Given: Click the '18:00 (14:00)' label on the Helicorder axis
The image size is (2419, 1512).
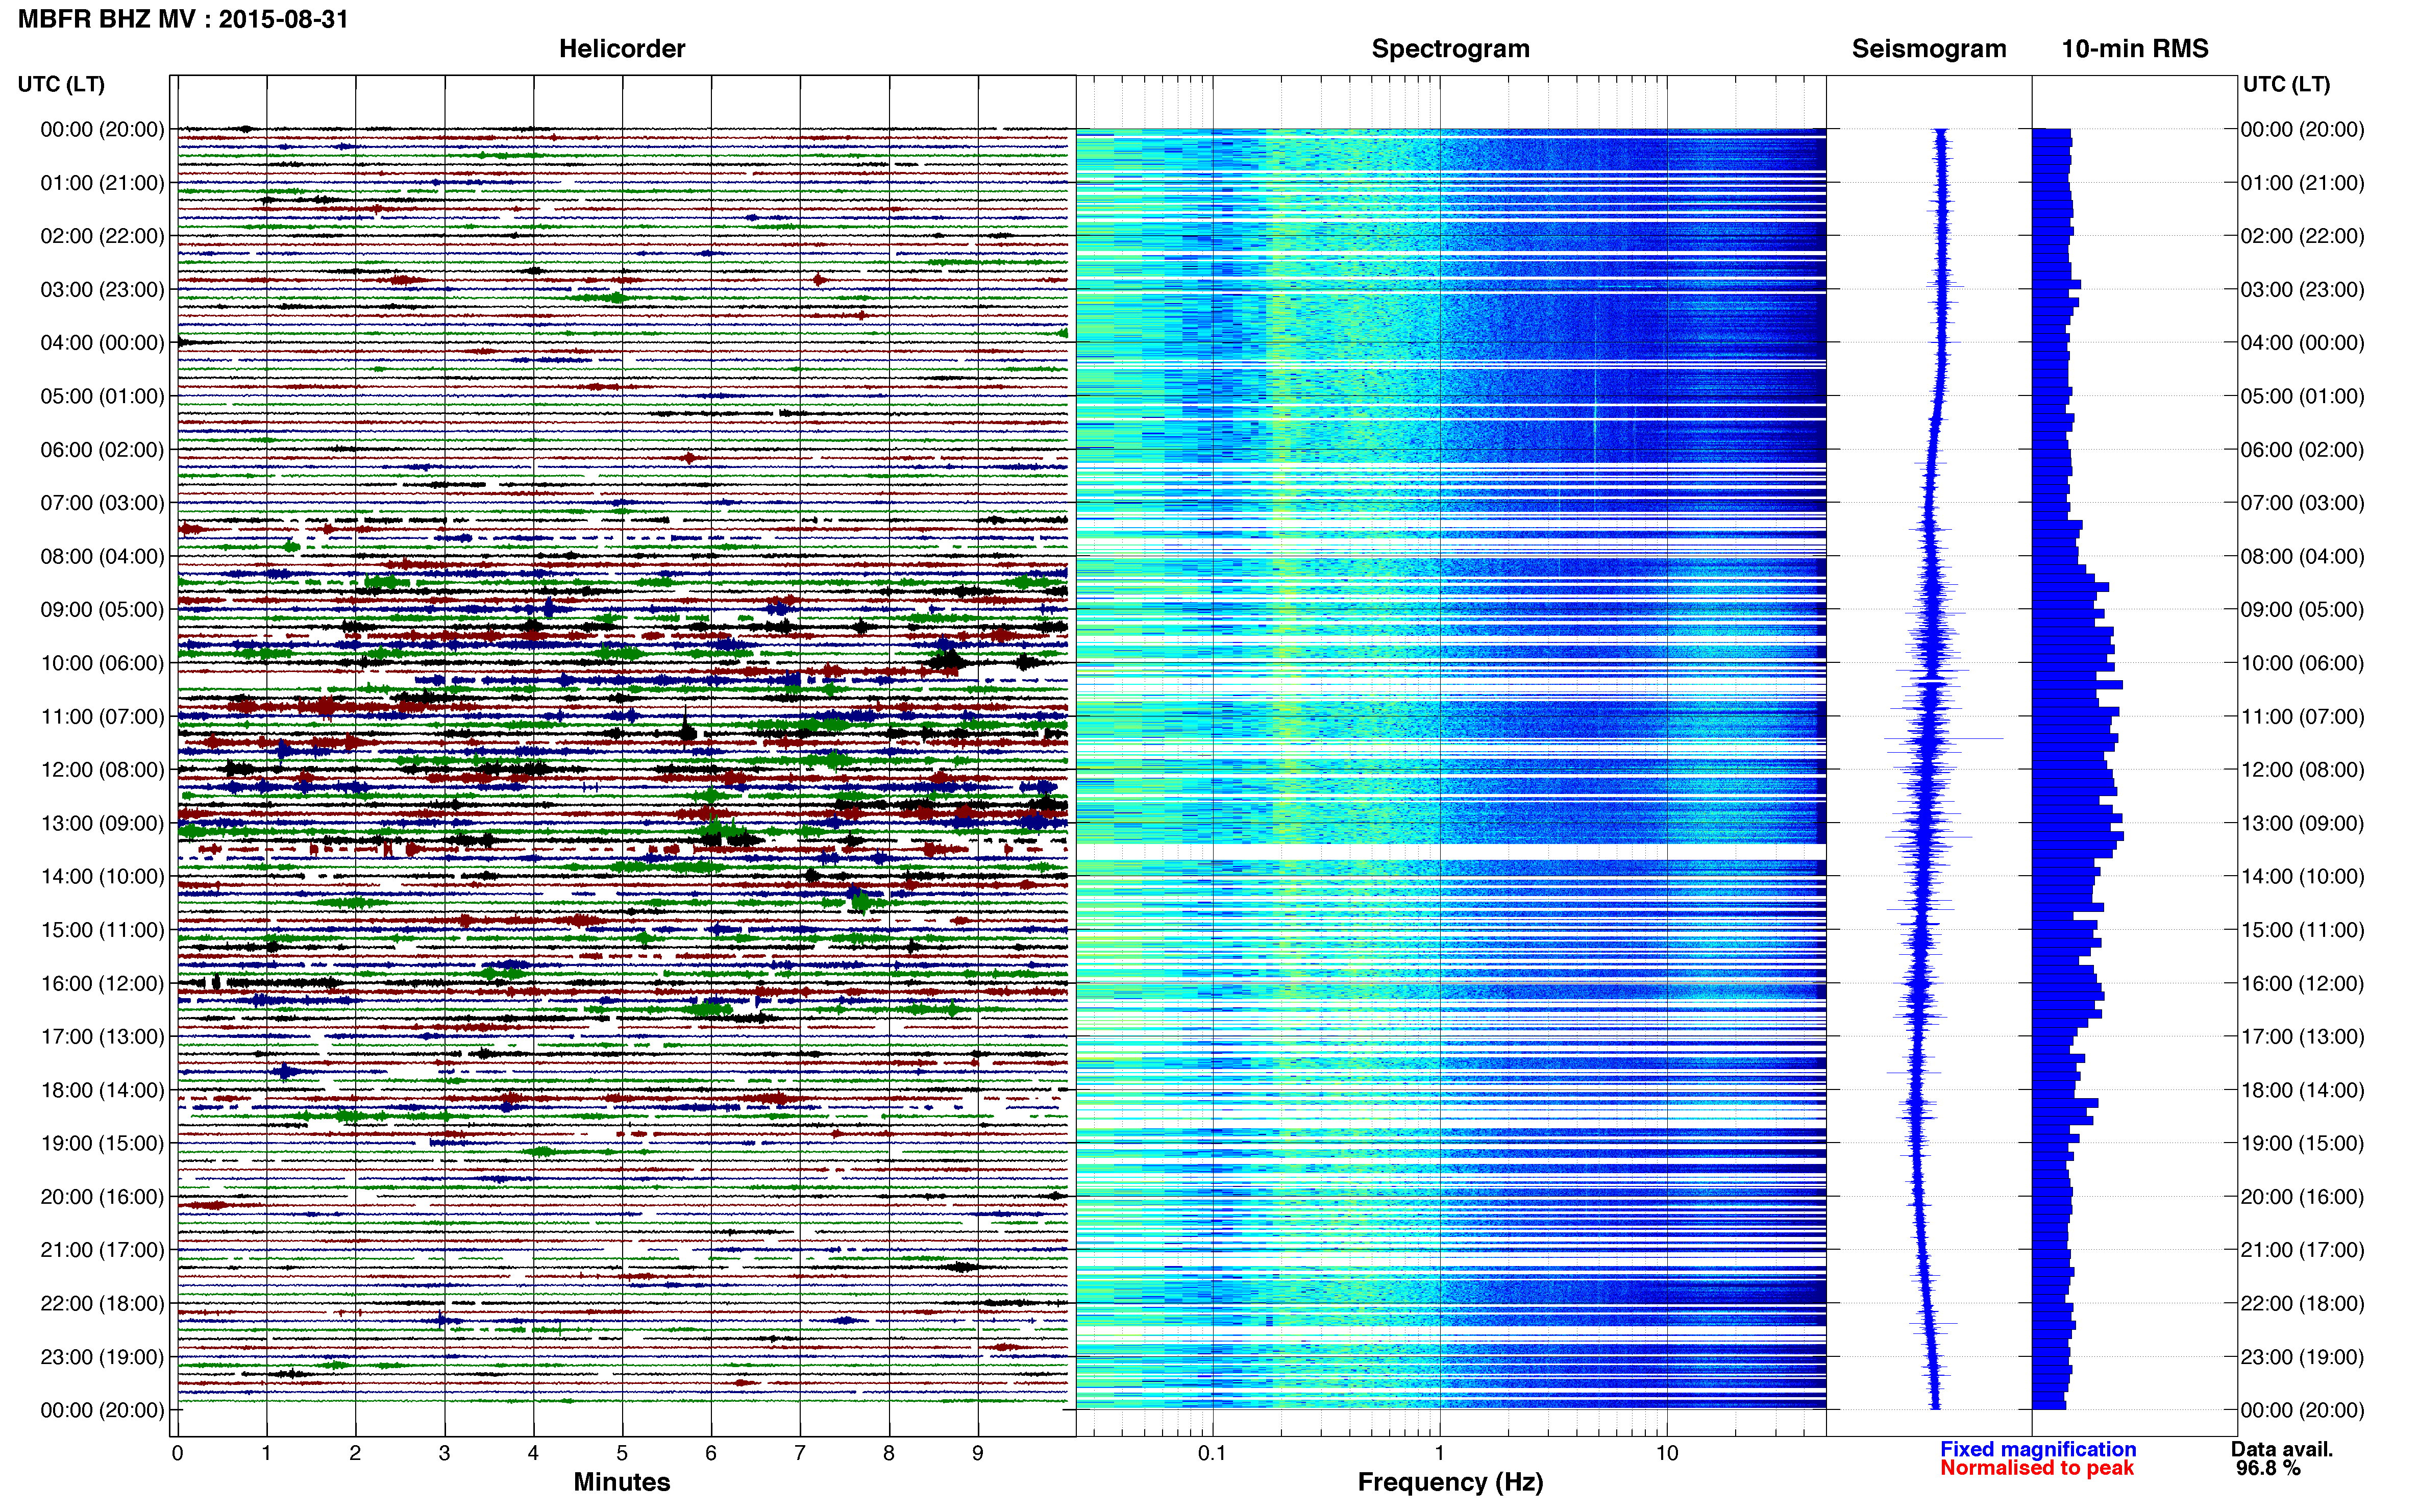Looking at the screenshot, I should tap(102, 1090).
